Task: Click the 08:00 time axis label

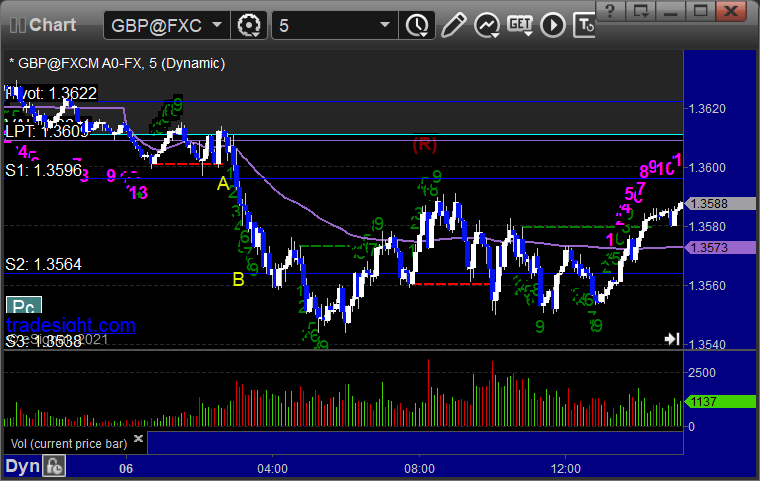Action: pyautogui.click(x=419, y=469)
